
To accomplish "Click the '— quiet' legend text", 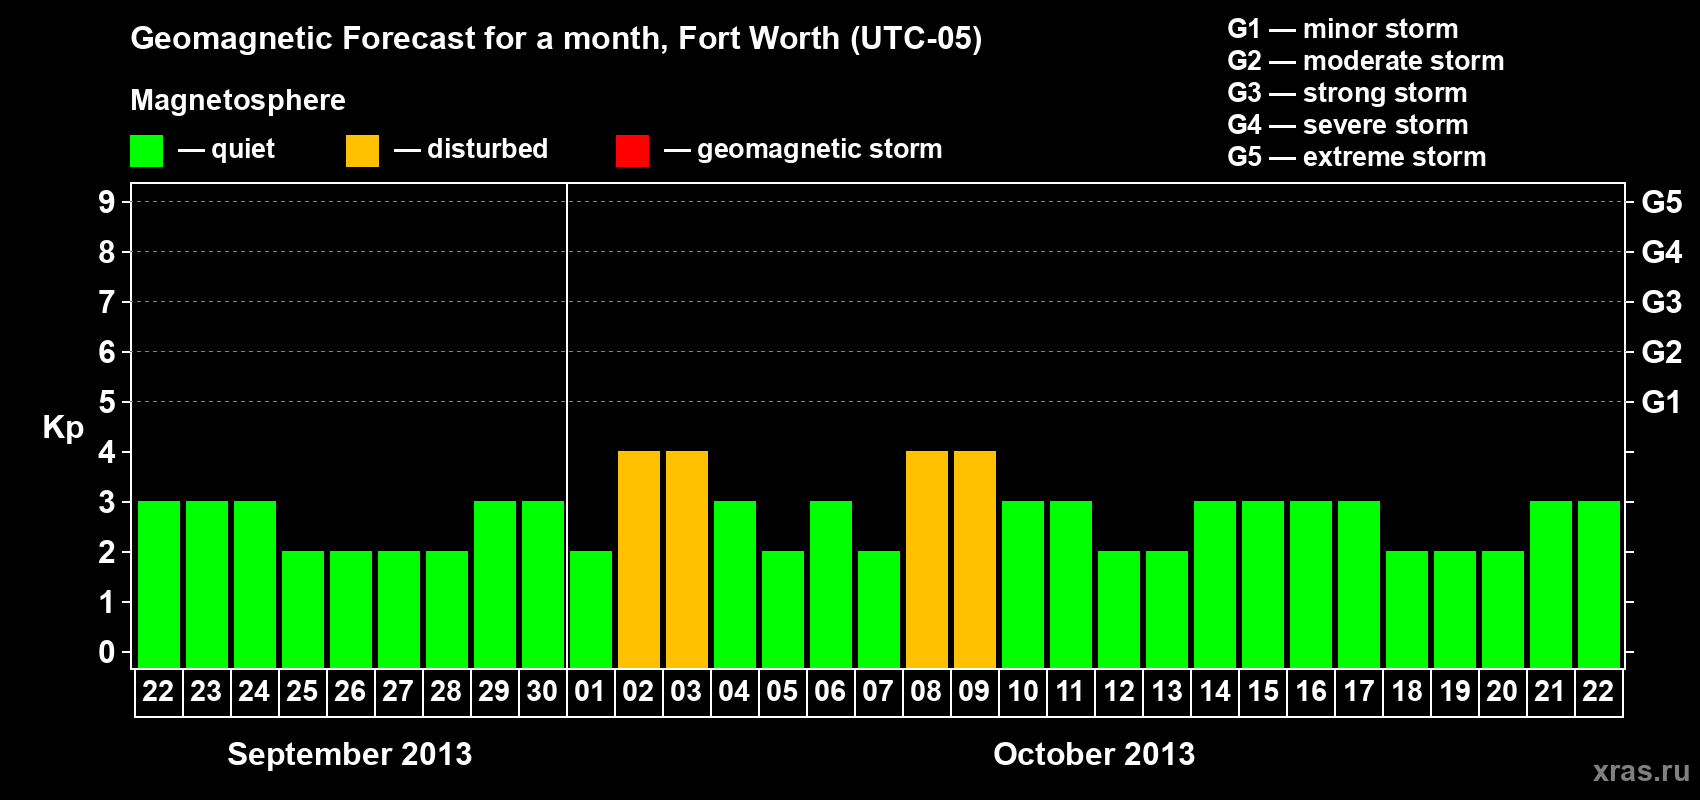I will [226, 149].
